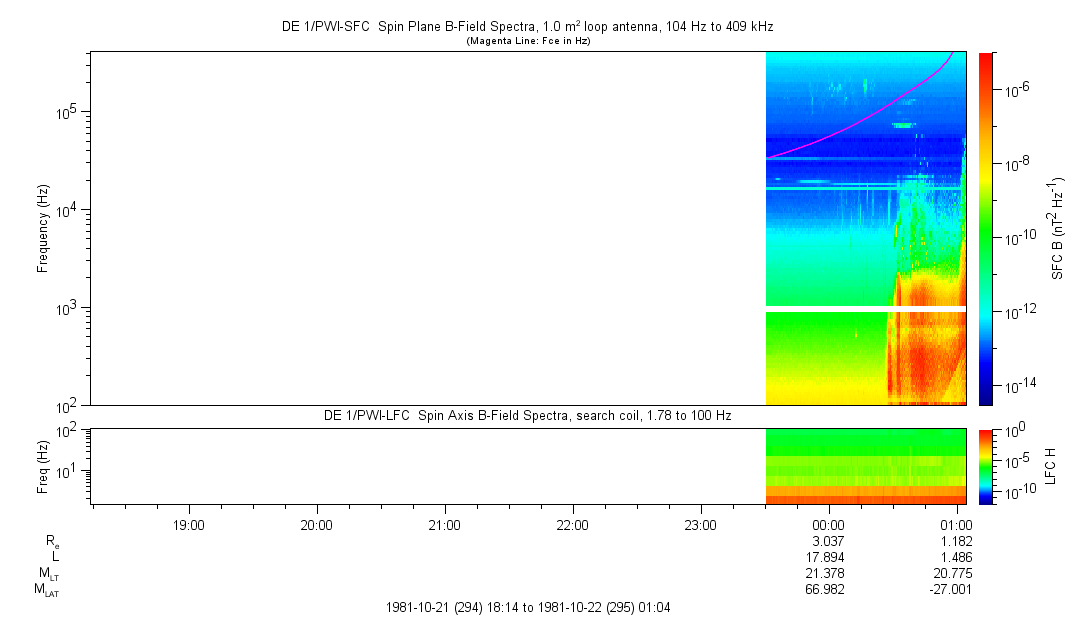This screenshot has height=620, width=1083.
Task: Click the LFC H colorbar label
Action: pos(1048,465)
